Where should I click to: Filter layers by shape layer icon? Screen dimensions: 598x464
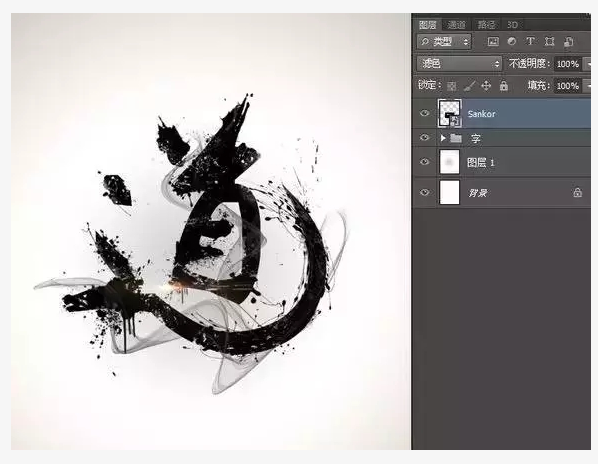pos(549,42)
